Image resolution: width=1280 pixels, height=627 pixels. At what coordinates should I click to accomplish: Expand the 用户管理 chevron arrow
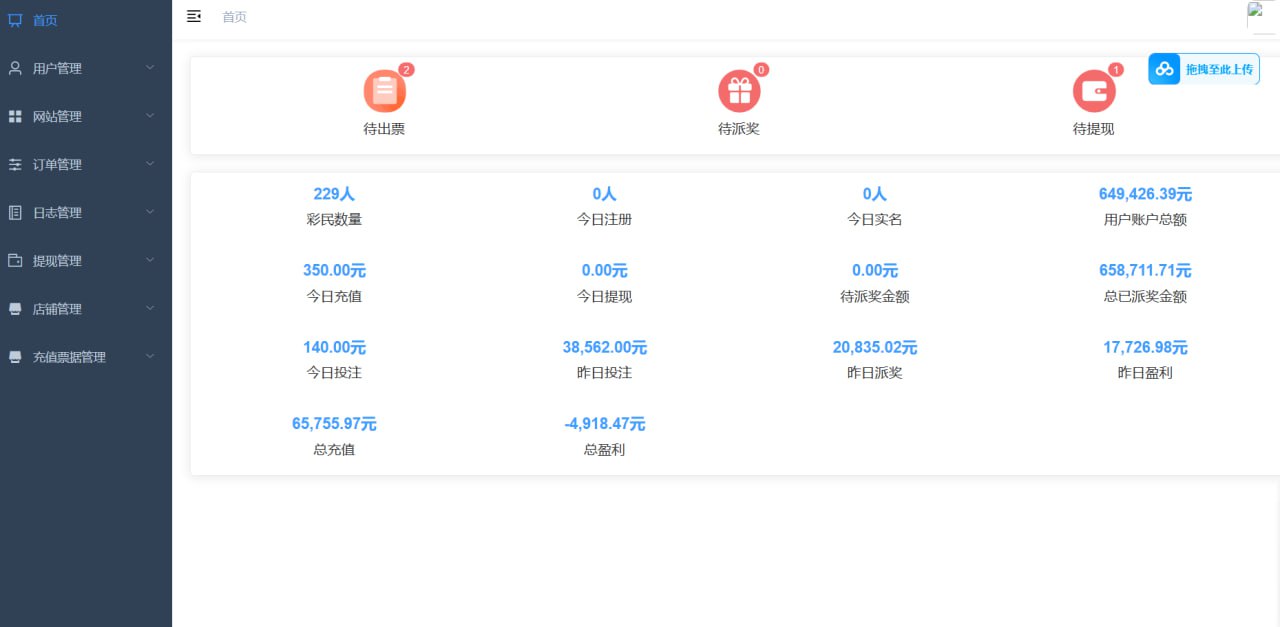(150, 68)
